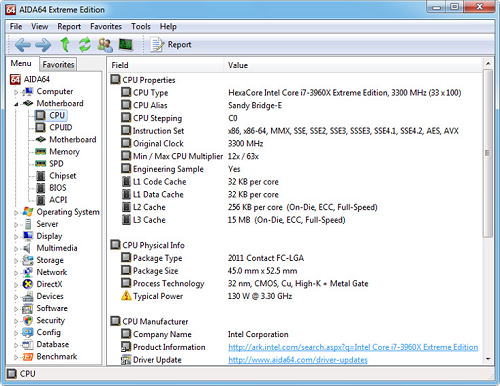Click the Report toolbar button
Screen dimensions: 500x386
point(171,45)
